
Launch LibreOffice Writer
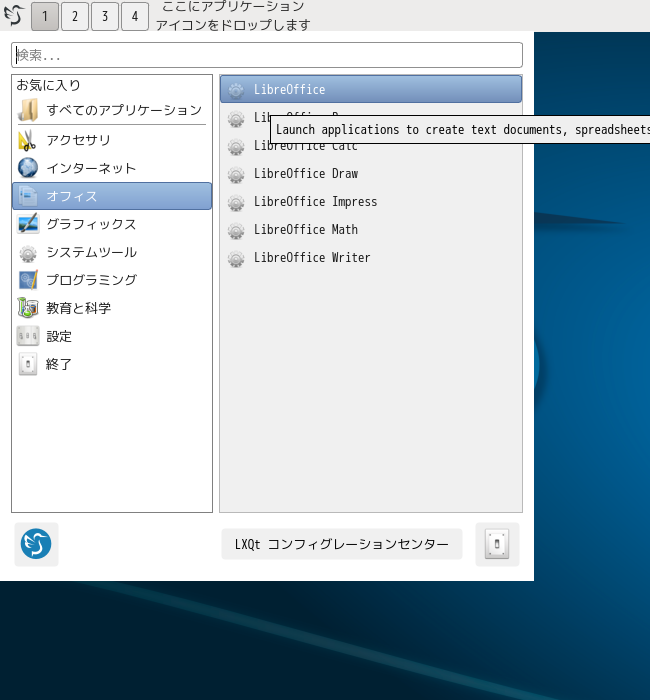coord(371,258)
